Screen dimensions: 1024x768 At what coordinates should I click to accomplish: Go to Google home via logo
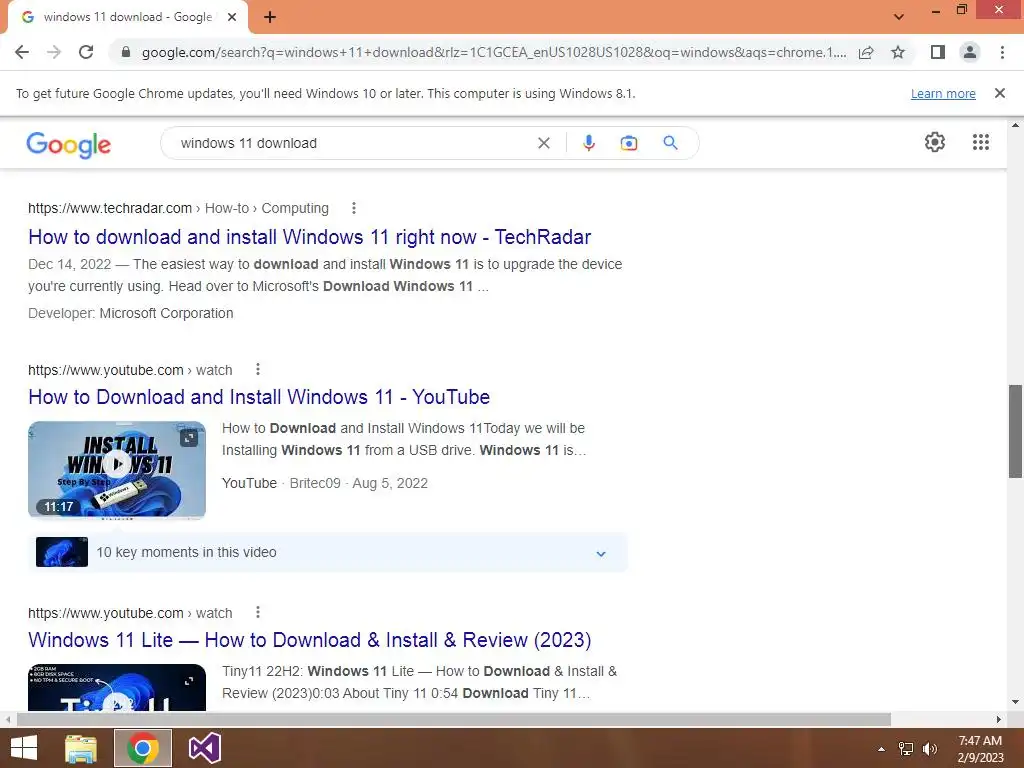tap(69, 144)
